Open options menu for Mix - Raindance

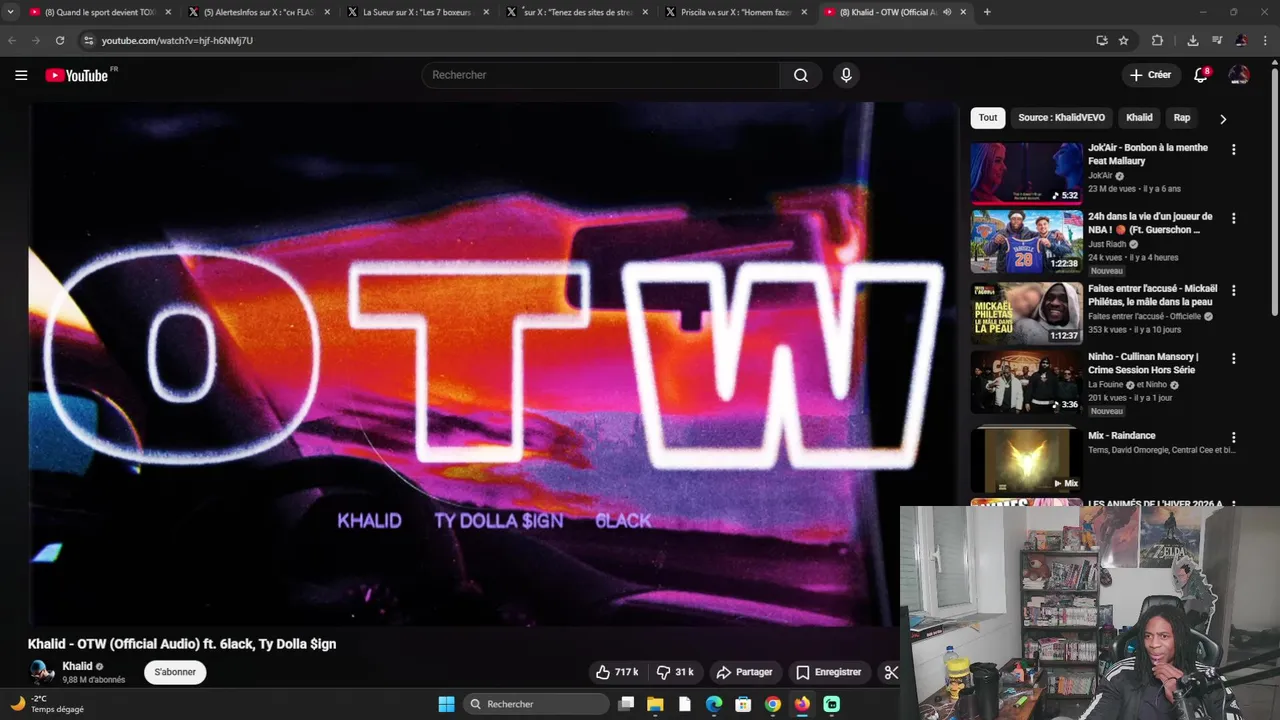click(x=1233, y=437)
